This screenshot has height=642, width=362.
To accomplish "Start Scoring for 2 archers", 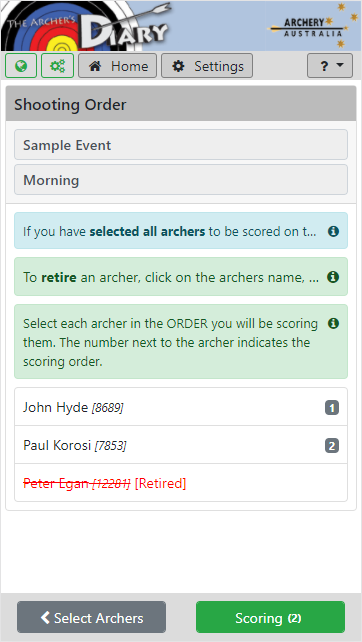I will pos(270,617).
